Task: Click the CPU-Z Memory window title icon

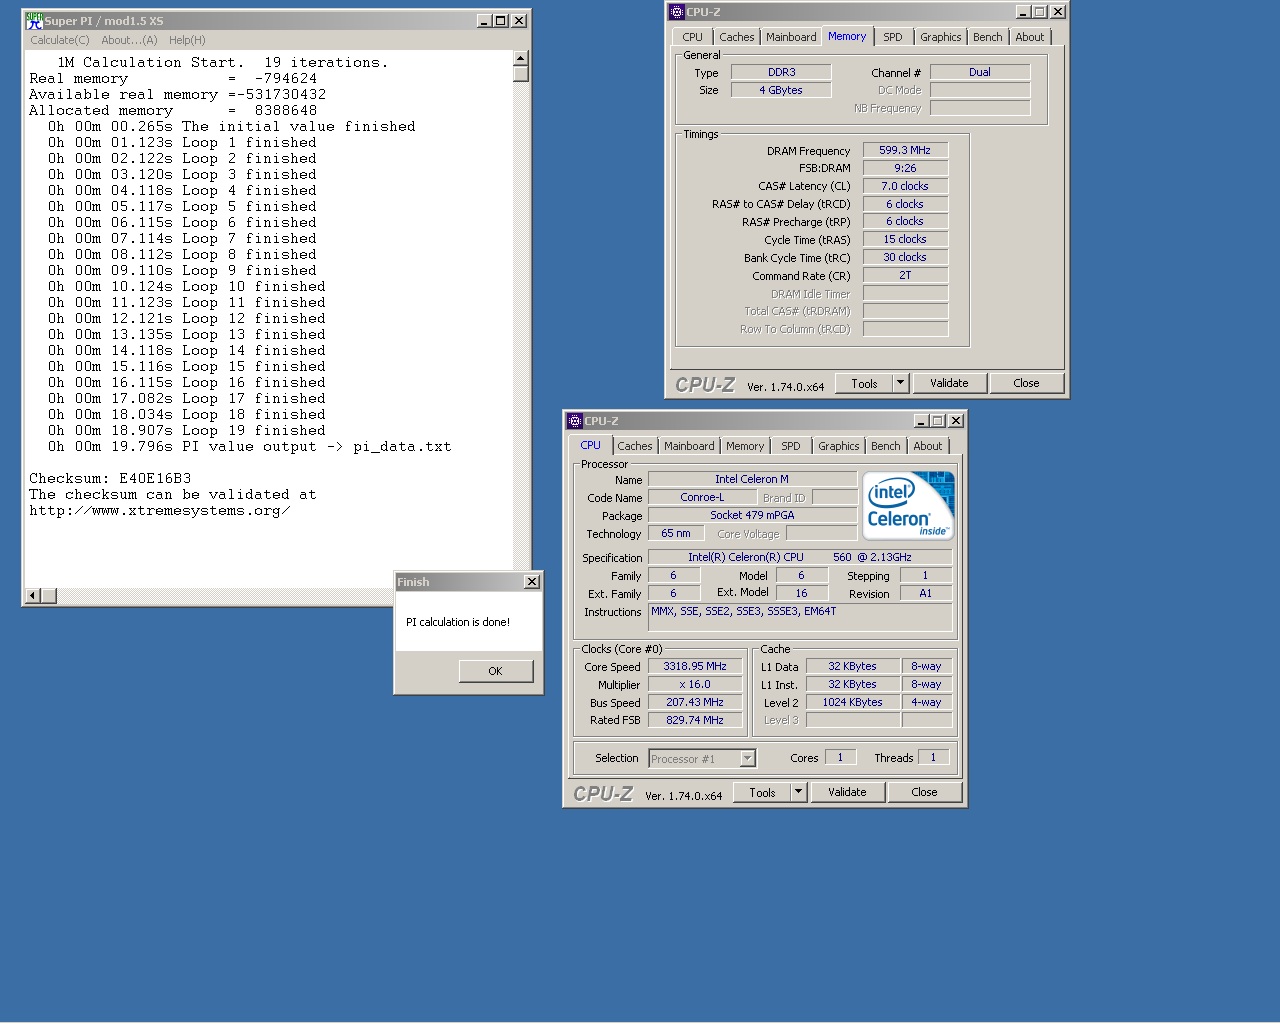Action: tap(677, 12)
